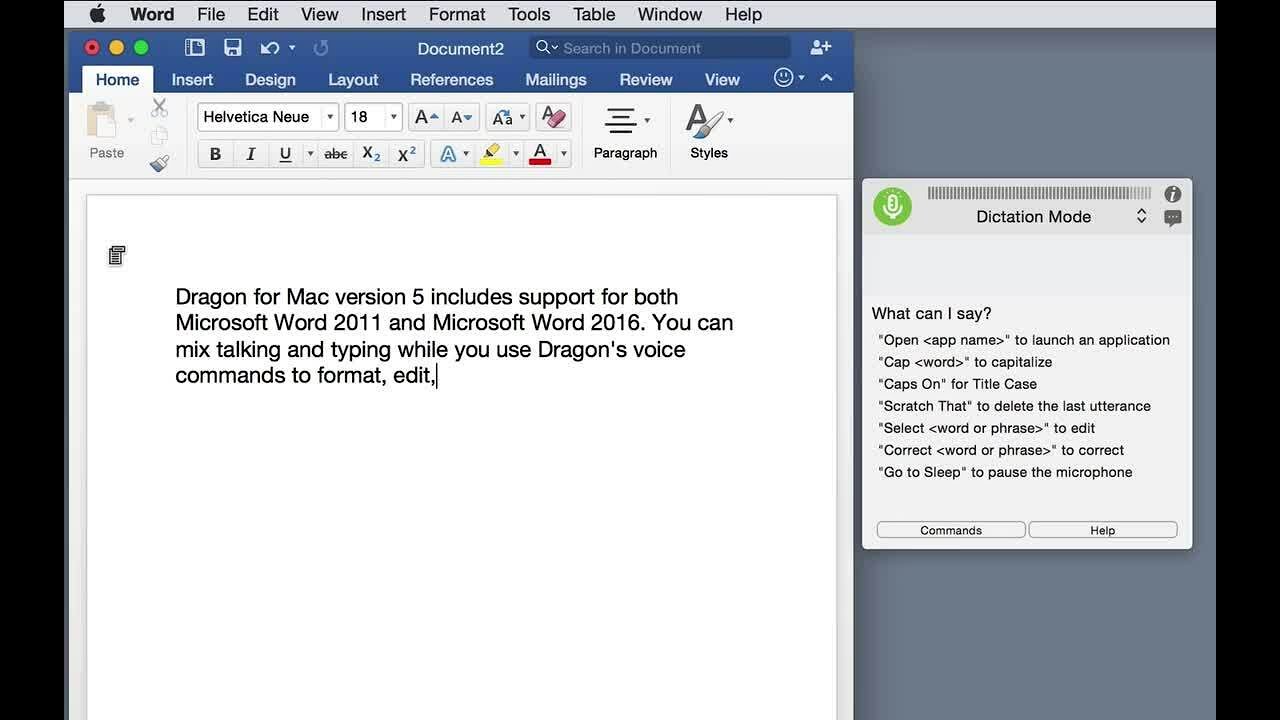
Task: Open the Tools menu in menu bar
Action: pyautogui.click(x=529, y=14)
